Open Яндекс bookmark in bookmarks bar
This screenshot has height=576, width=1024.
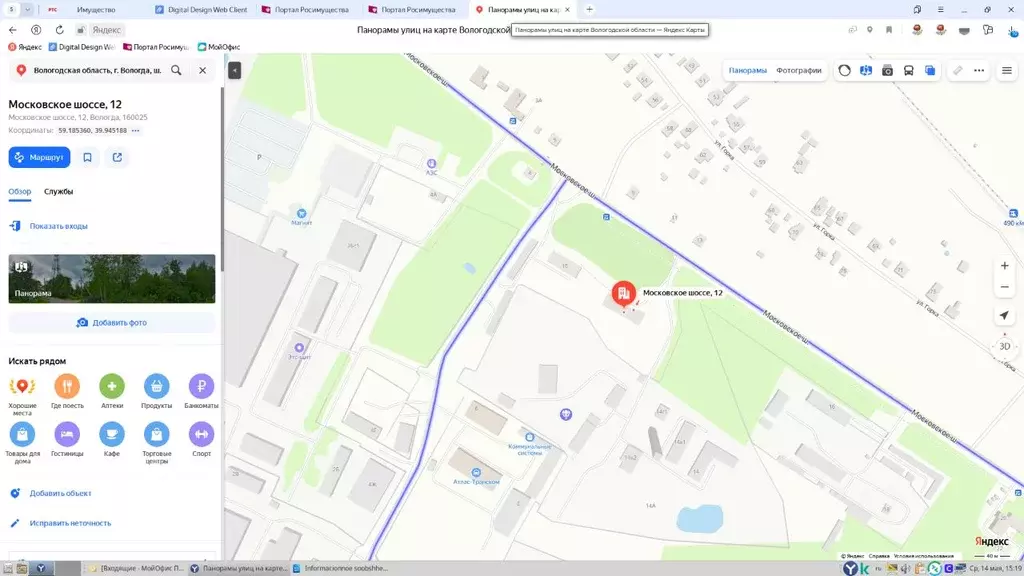point(25,47)
